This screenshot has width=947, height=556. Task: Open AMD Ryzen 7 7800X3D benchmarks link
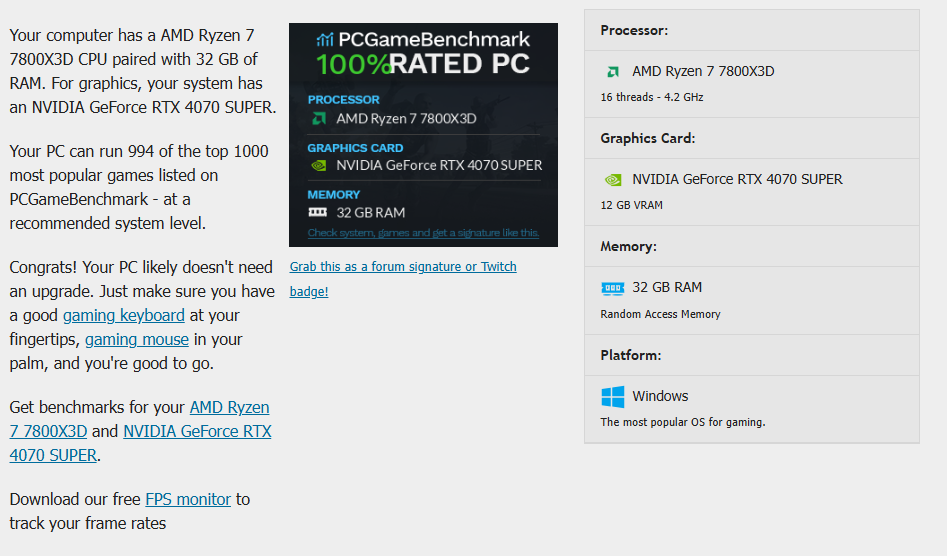pyautogui.click(x=140, y=419)
